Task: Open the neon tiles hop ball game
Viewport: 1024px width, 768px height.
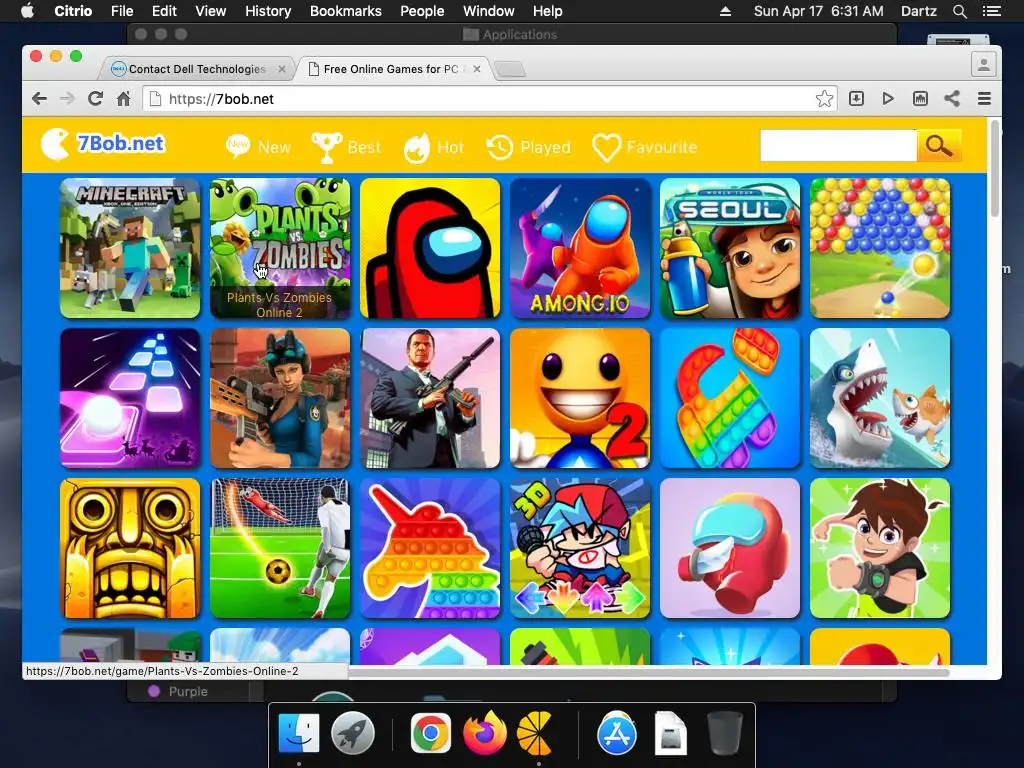Action: [130, 398]
